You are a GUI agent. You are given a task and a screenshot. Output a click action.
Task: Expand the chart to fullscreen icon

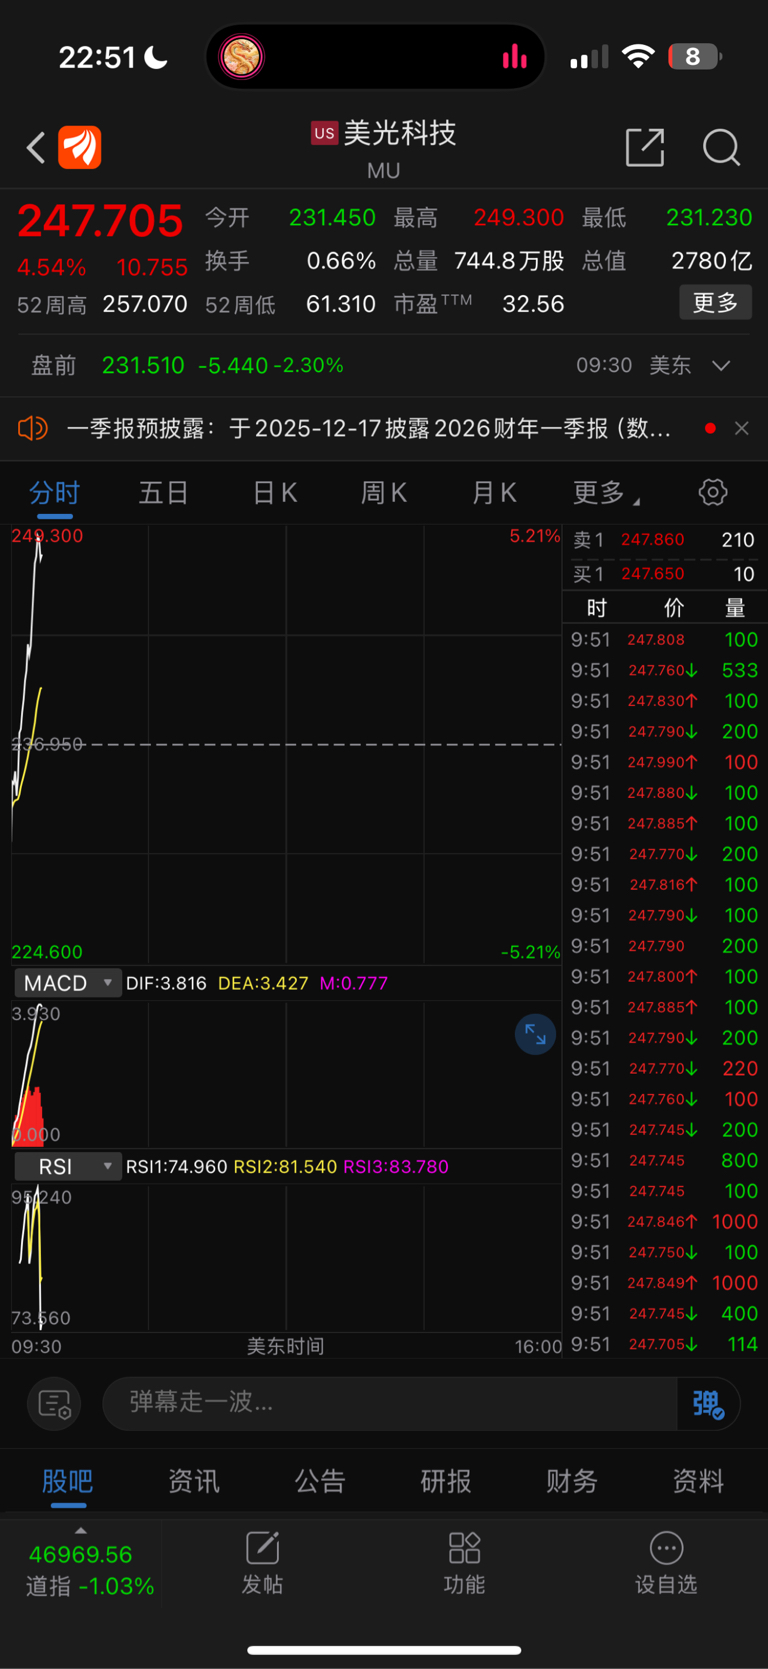535,1034
